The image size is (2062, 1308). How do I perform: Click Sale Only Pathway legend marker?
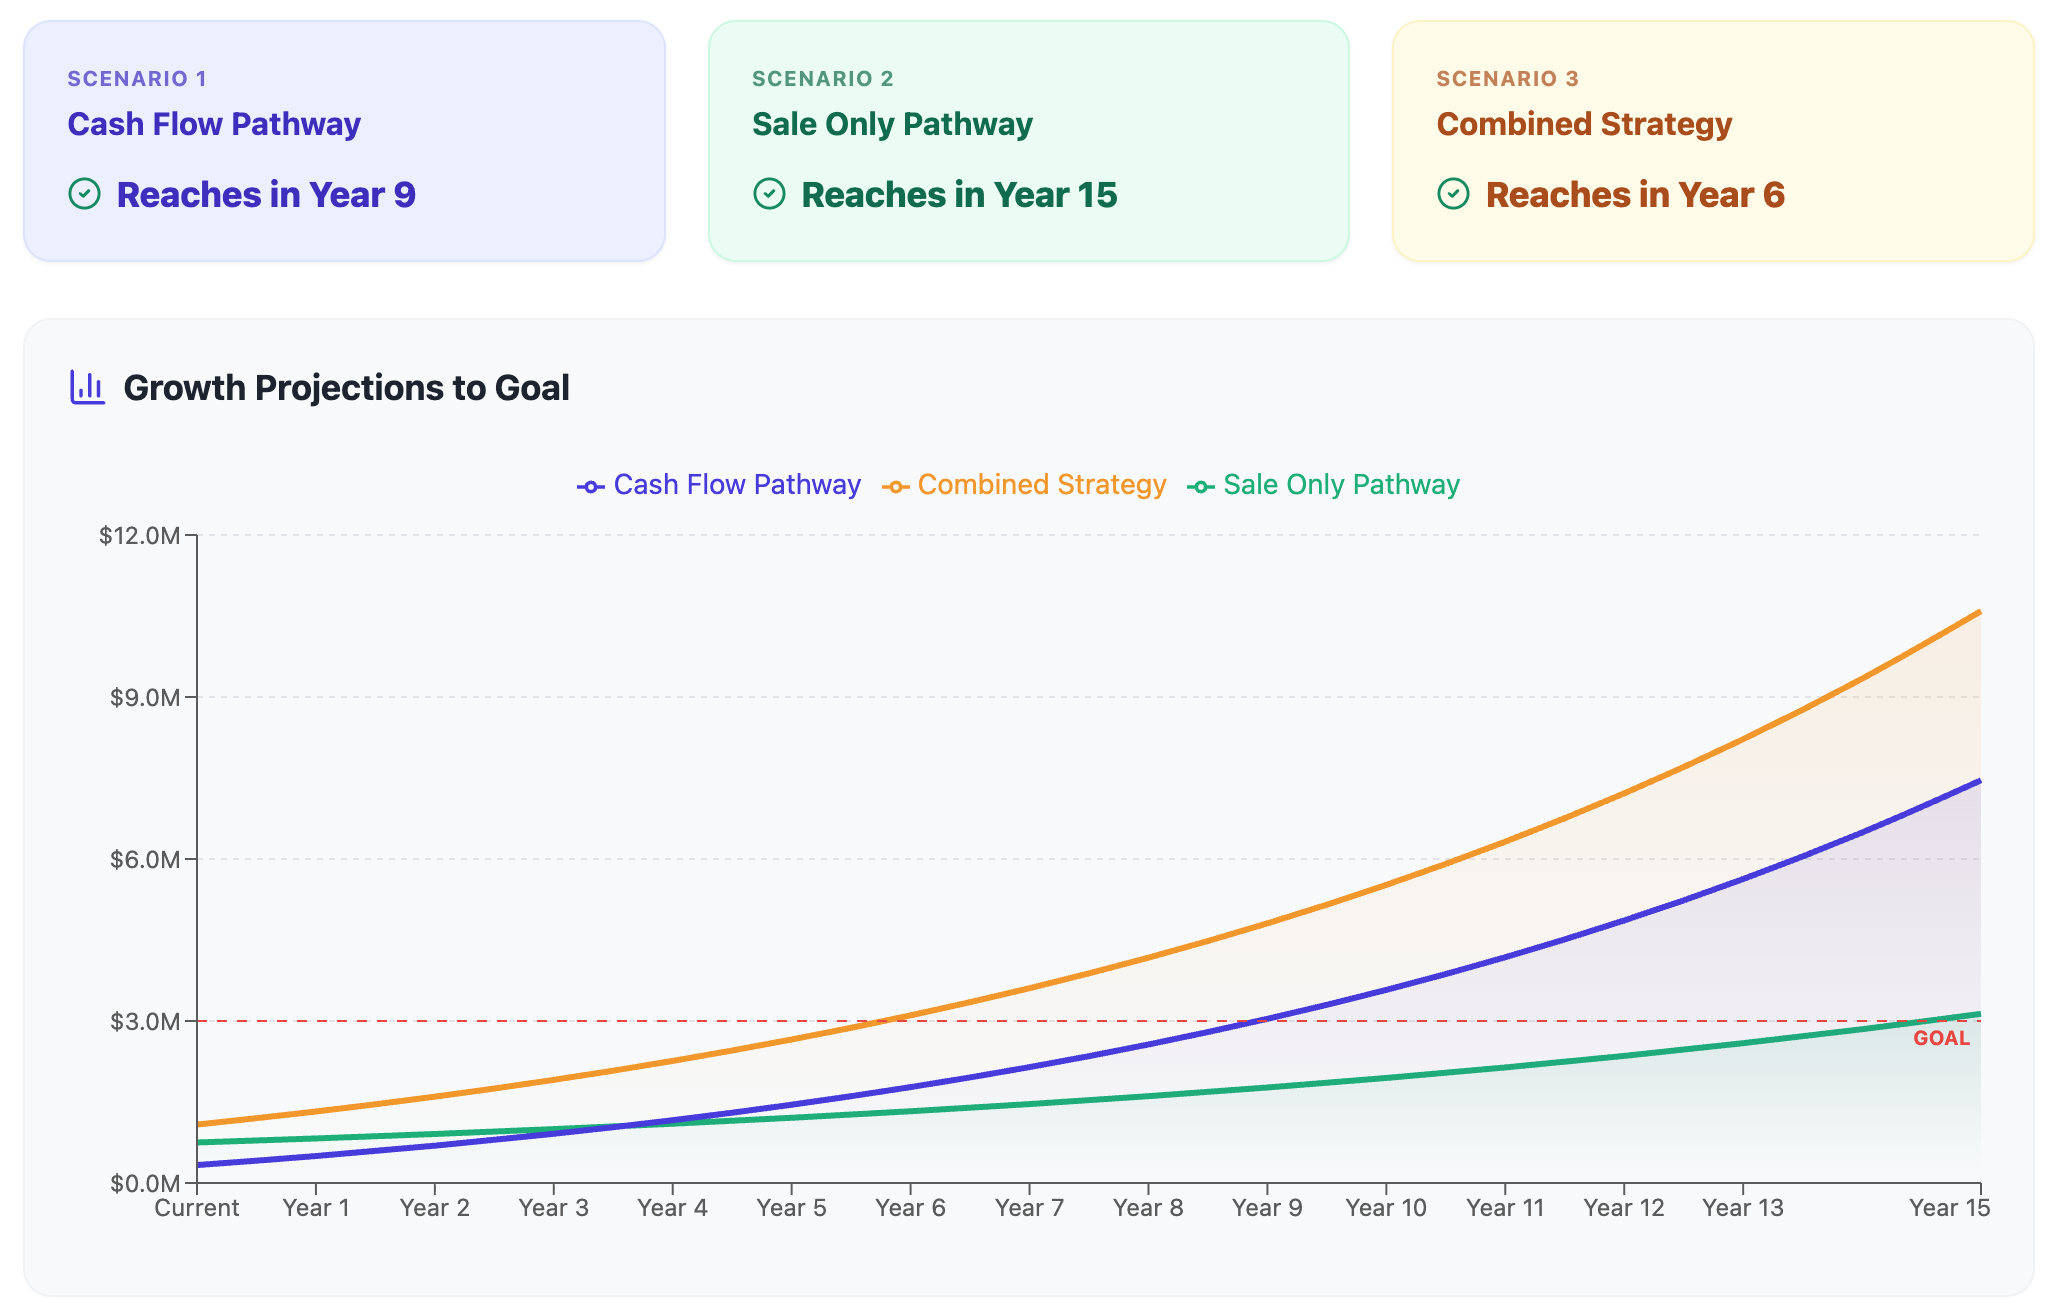(1200, 487)
